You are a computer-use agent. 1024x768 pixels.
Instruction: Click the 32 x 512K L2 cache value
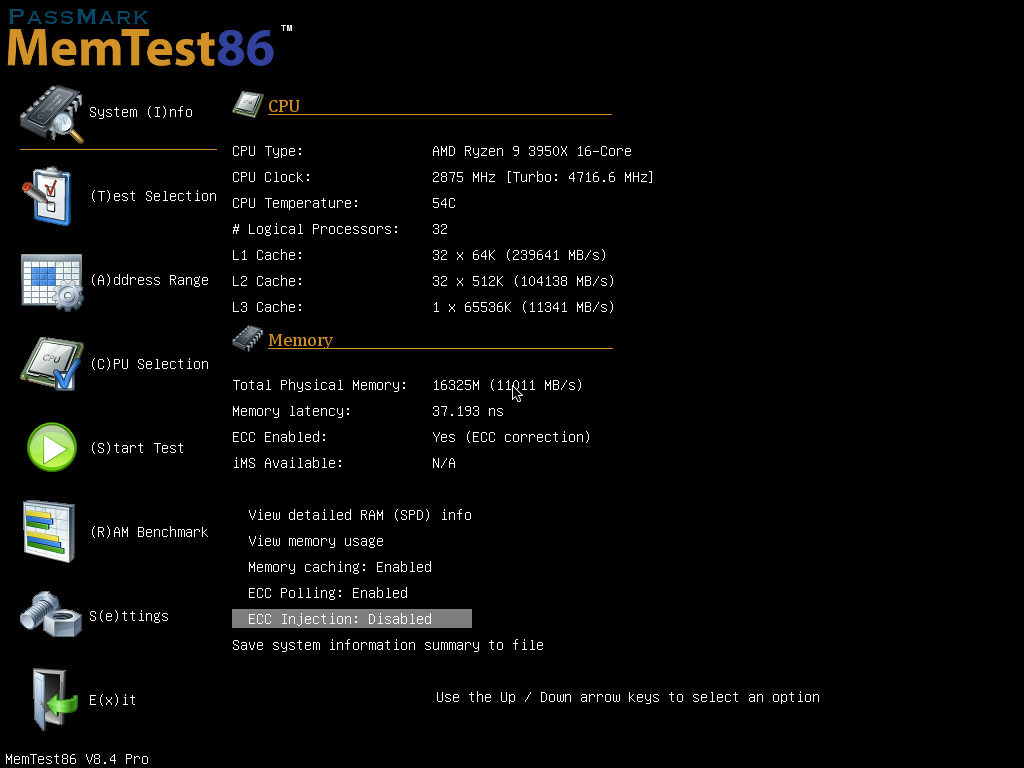pos(523,281)
